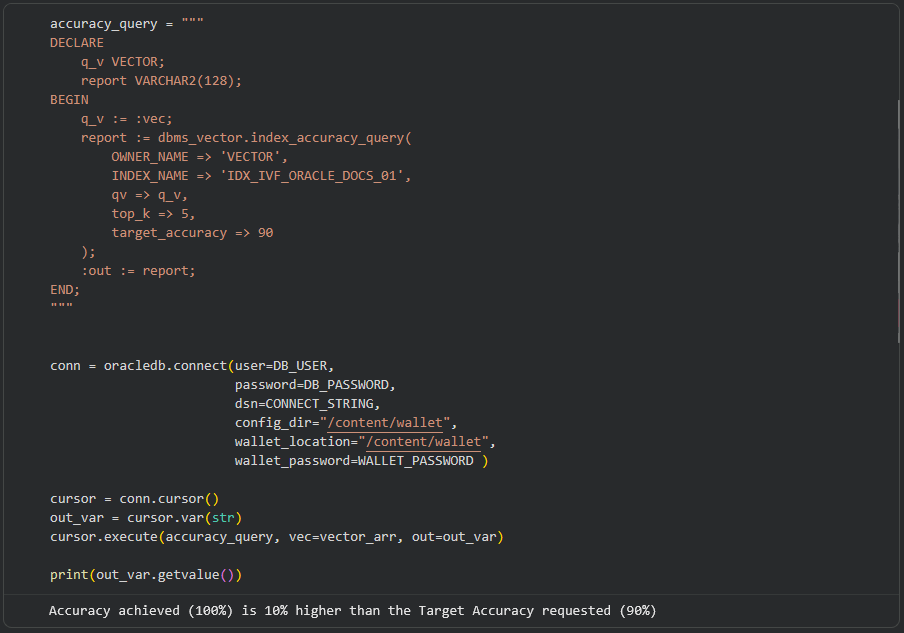
Task: Click the cursor.execute statement line
Action: pyautogui.click(x=276, y=537)
